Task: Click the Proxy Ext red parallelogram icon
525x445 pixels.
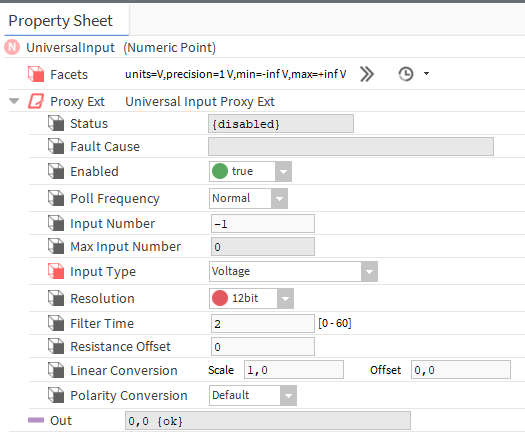Action: point(36,101)
